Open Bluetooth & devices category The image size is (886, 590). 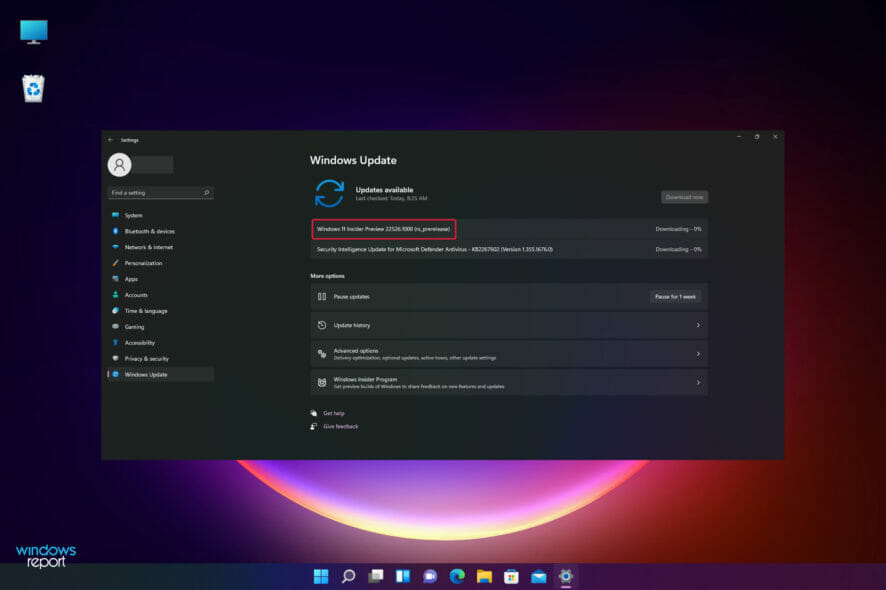[x=160, y=231]
